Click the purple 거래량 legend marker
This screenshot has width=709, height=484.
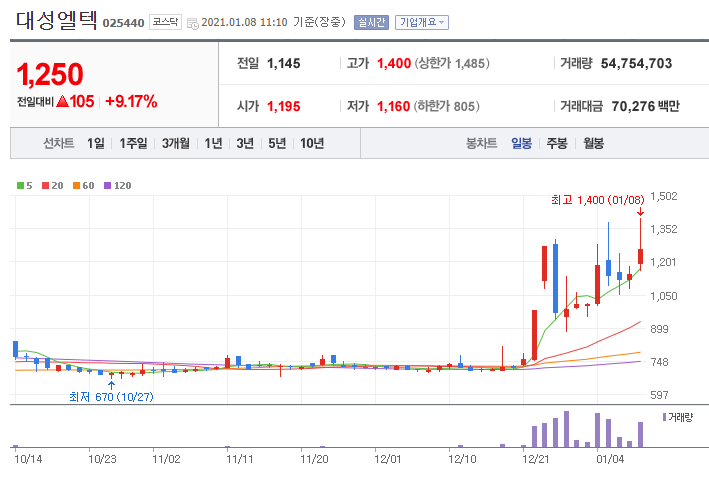pyautogui.click(x=664, y=417)
